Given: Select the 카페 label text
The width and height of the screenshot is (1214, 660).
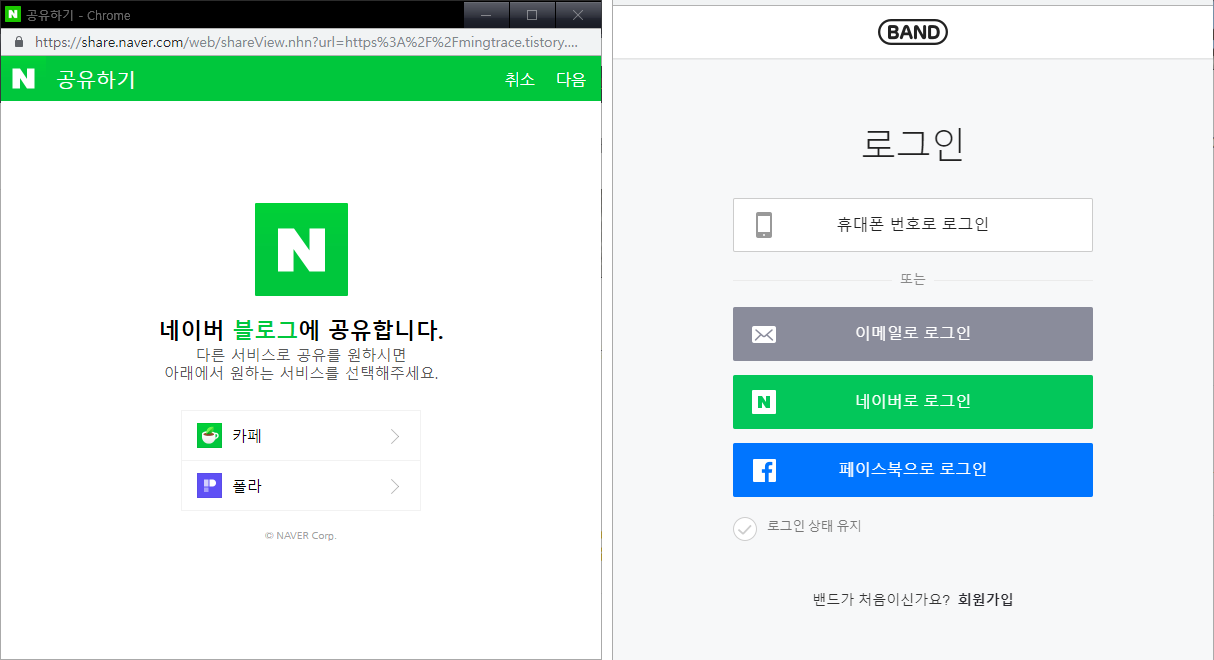Looking at the screenshot, I should (x=247, y=436).
